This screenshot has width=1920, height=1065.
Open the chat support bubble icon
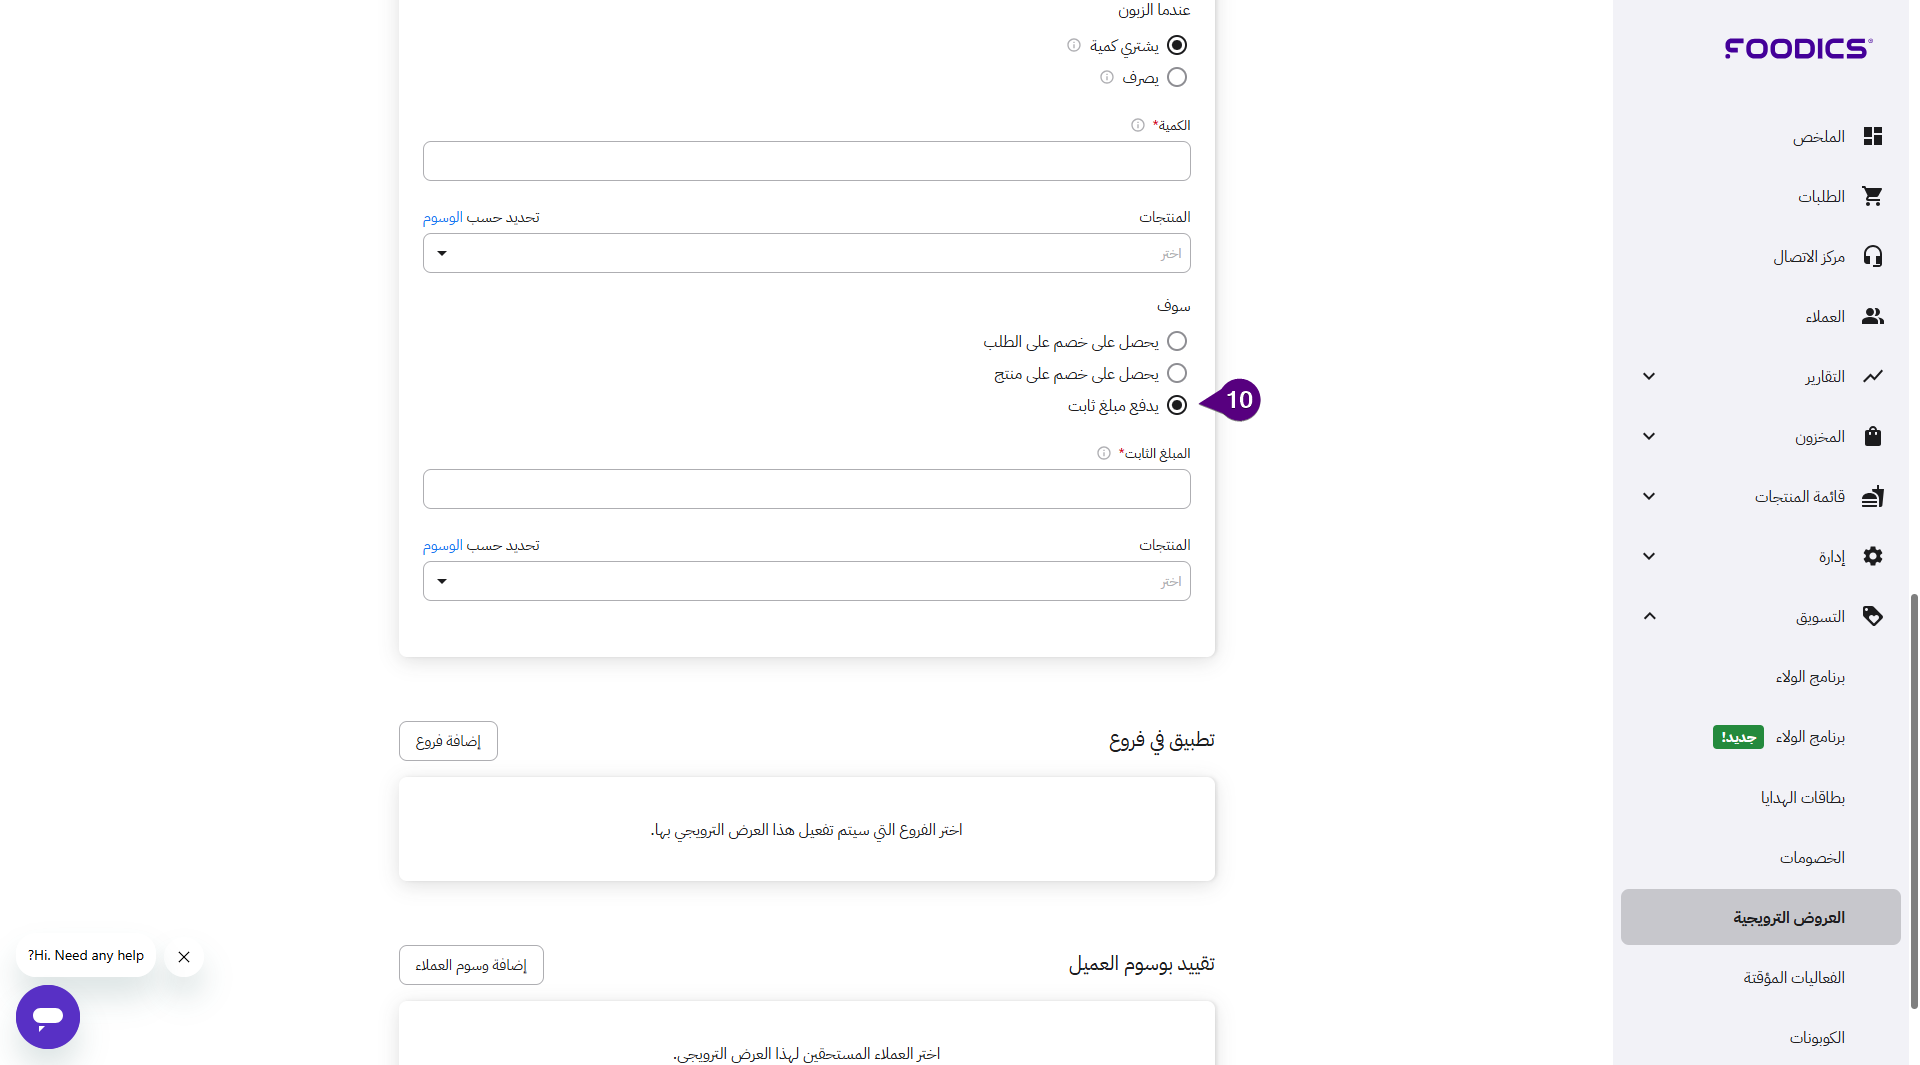point(48,1016)
